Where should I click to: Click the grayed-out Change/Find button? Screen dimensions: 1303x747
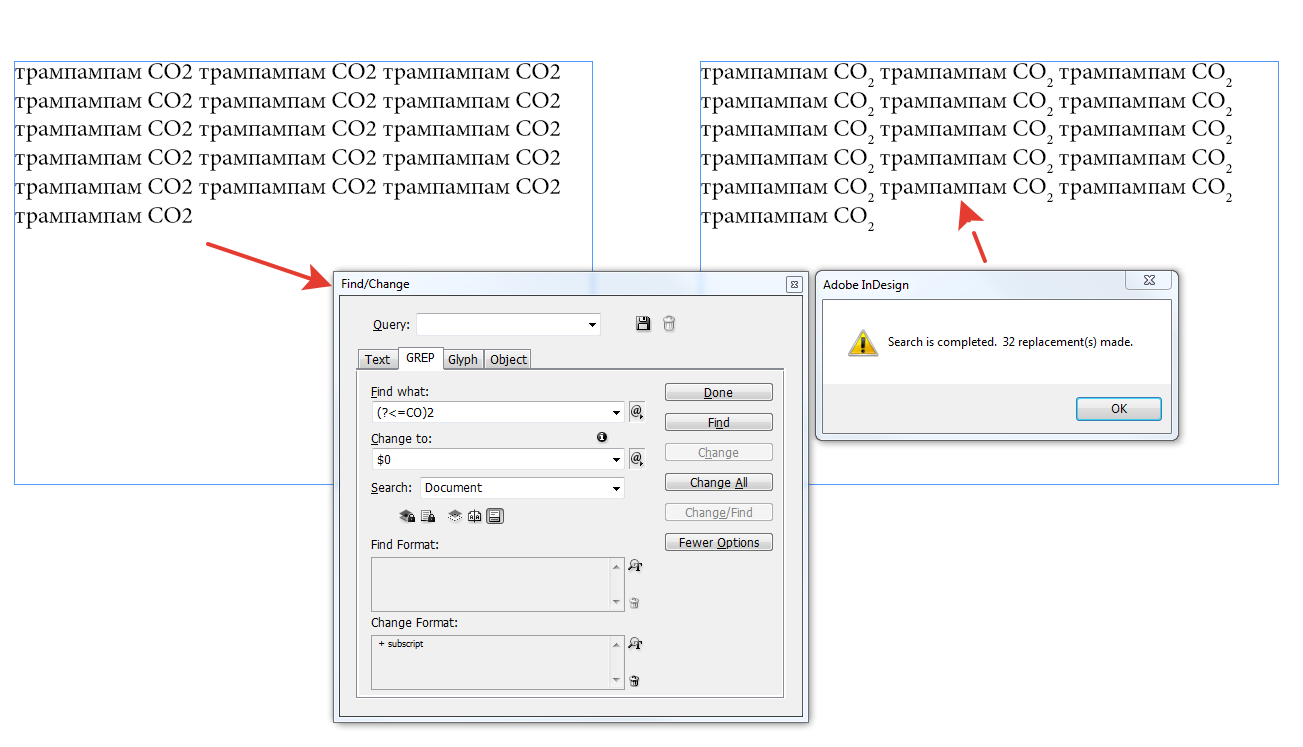pyautogui.click(x=718, y=513)
